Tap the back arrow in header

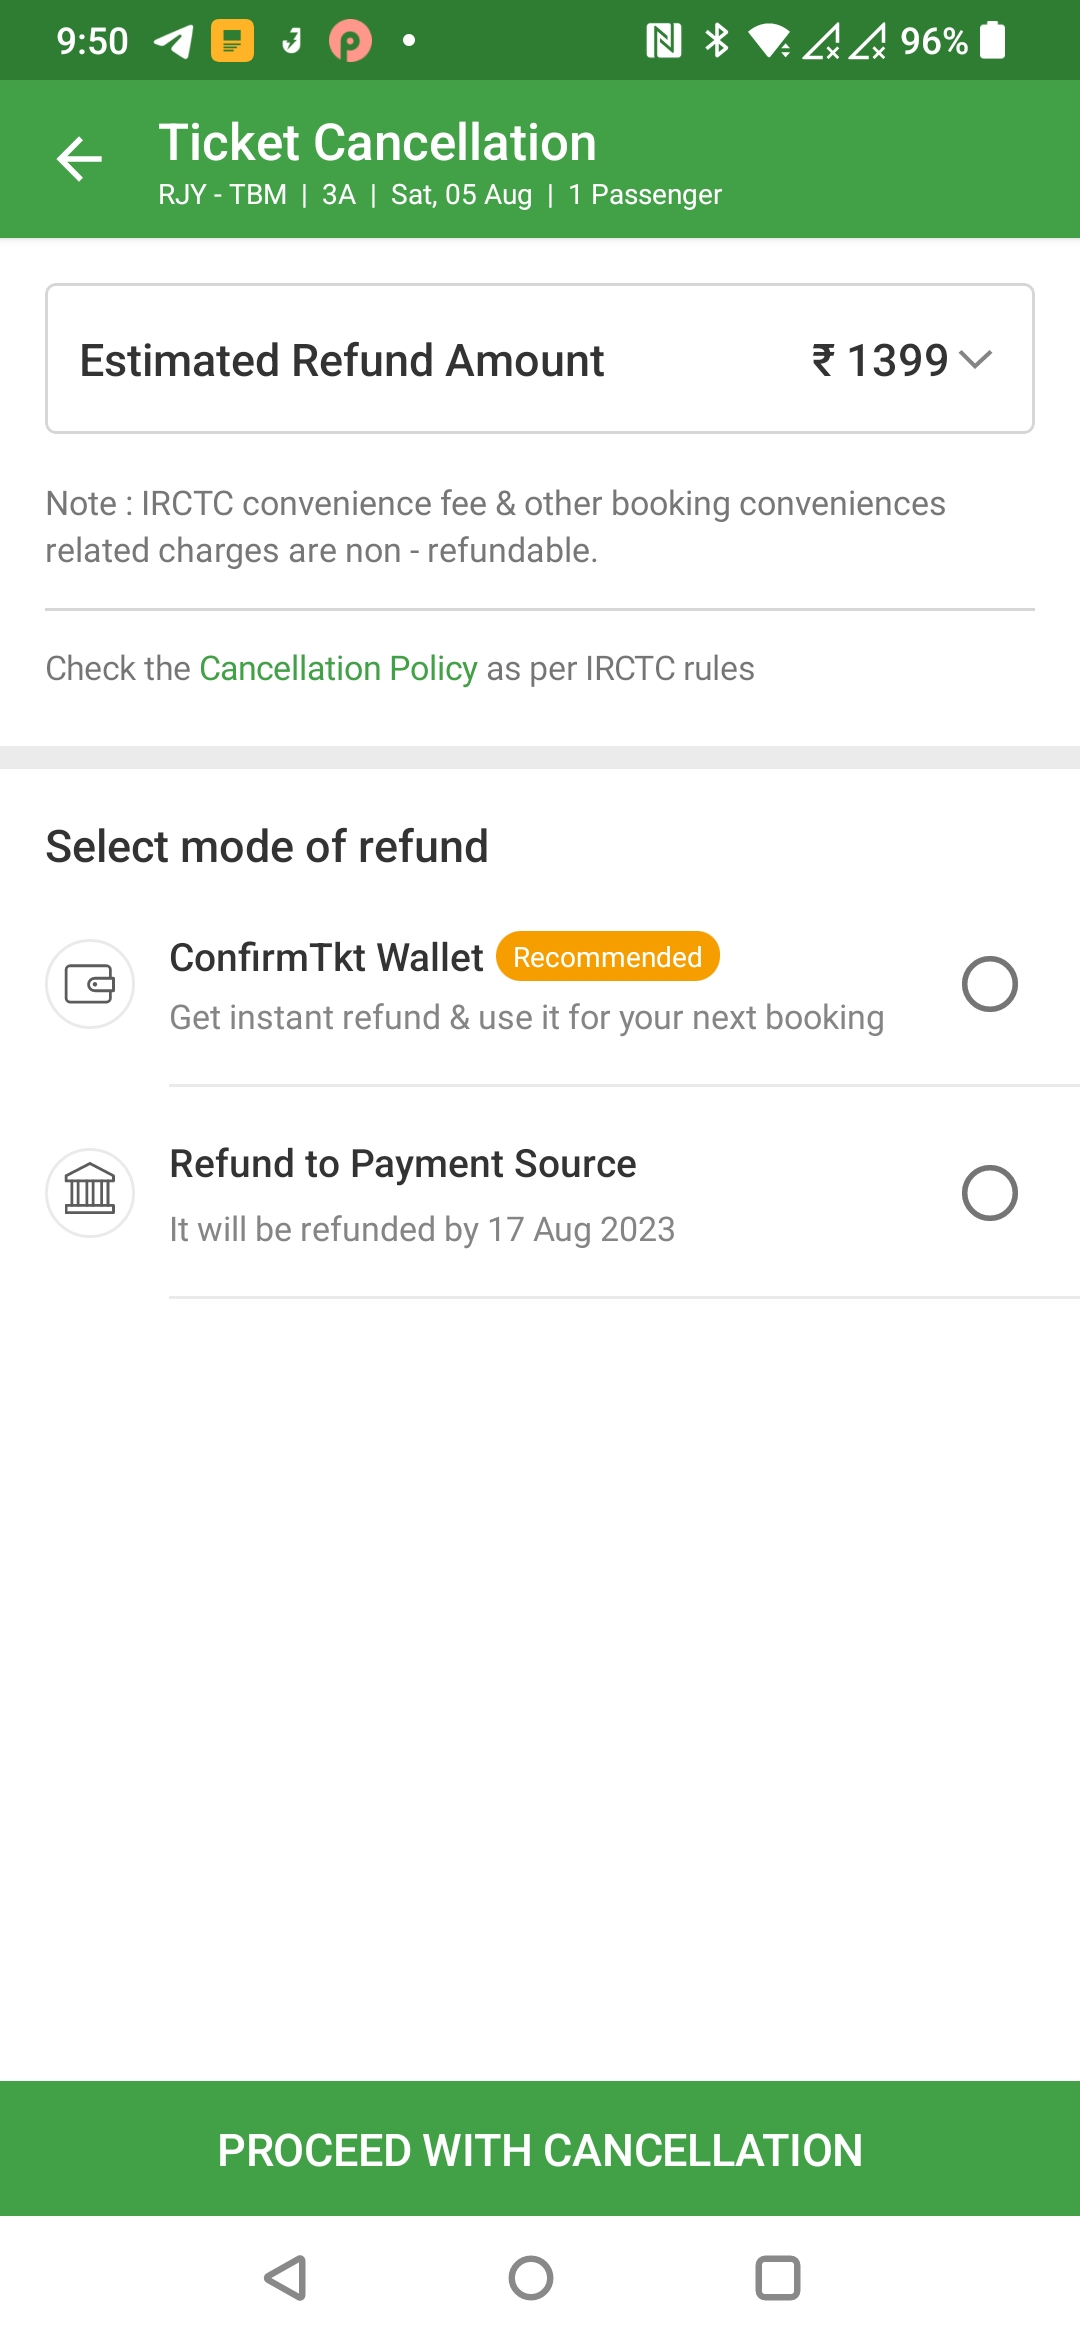(80, 159)
